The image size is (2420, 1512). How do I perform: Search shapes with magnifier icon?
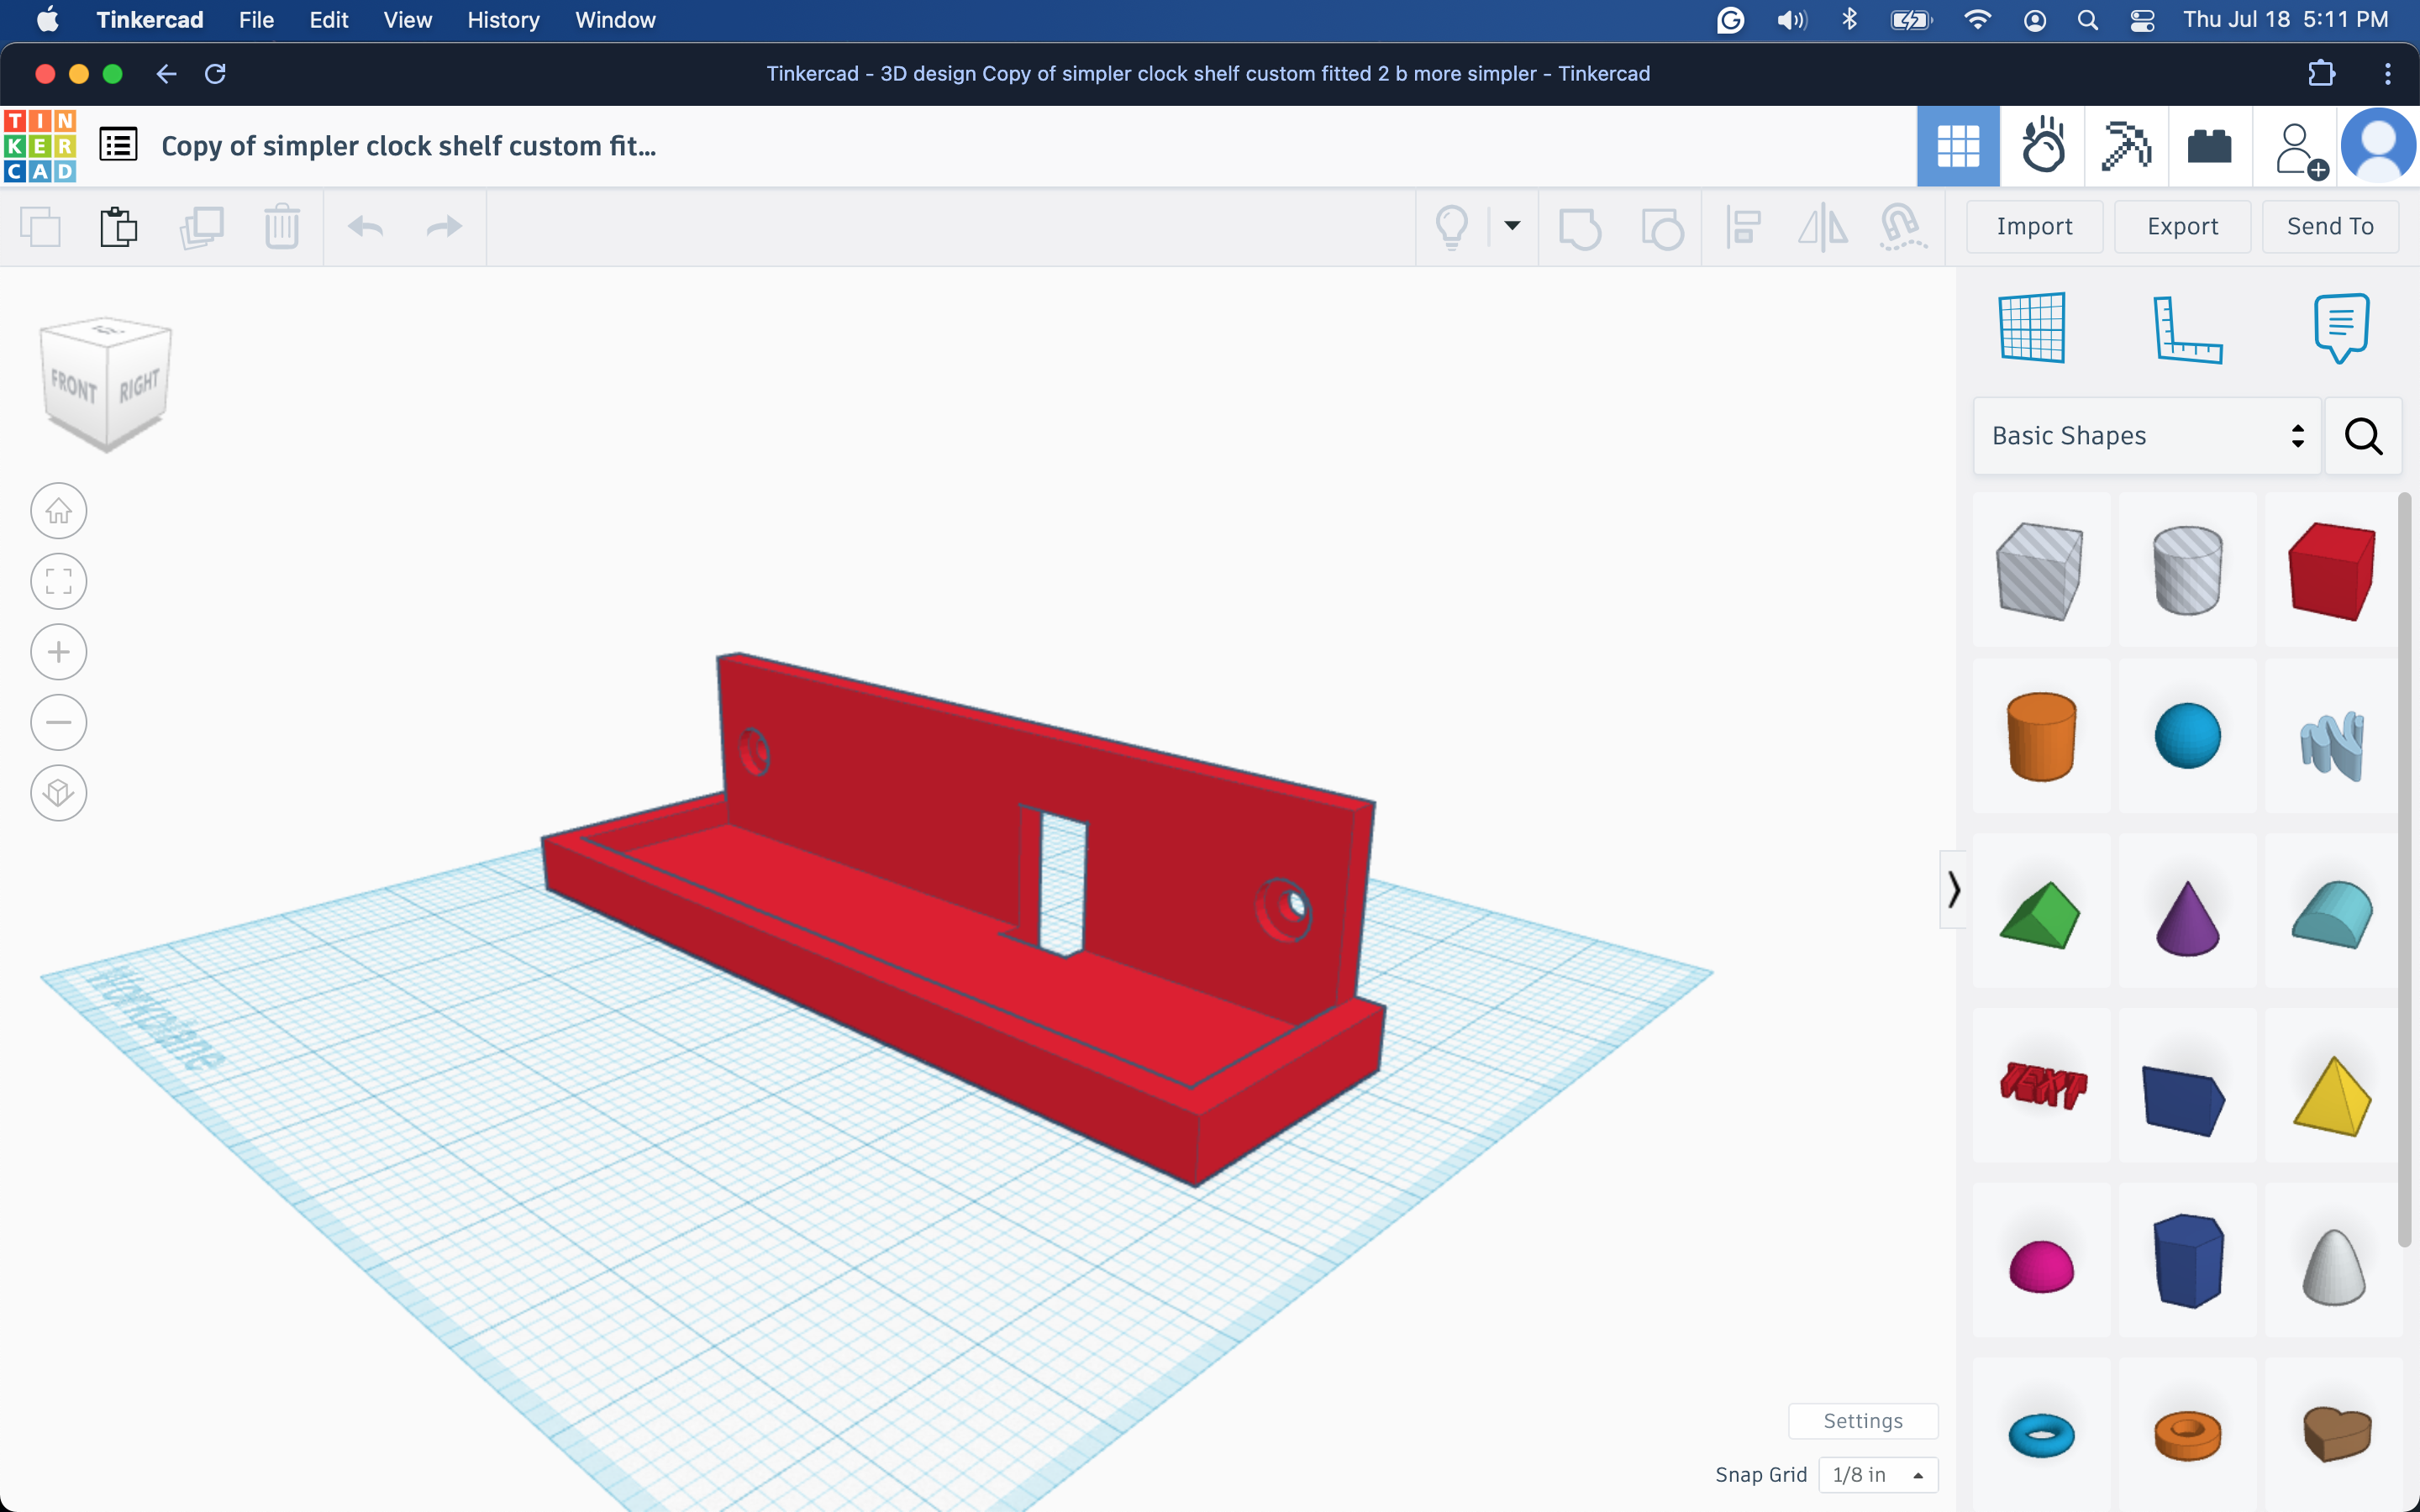2363,436
